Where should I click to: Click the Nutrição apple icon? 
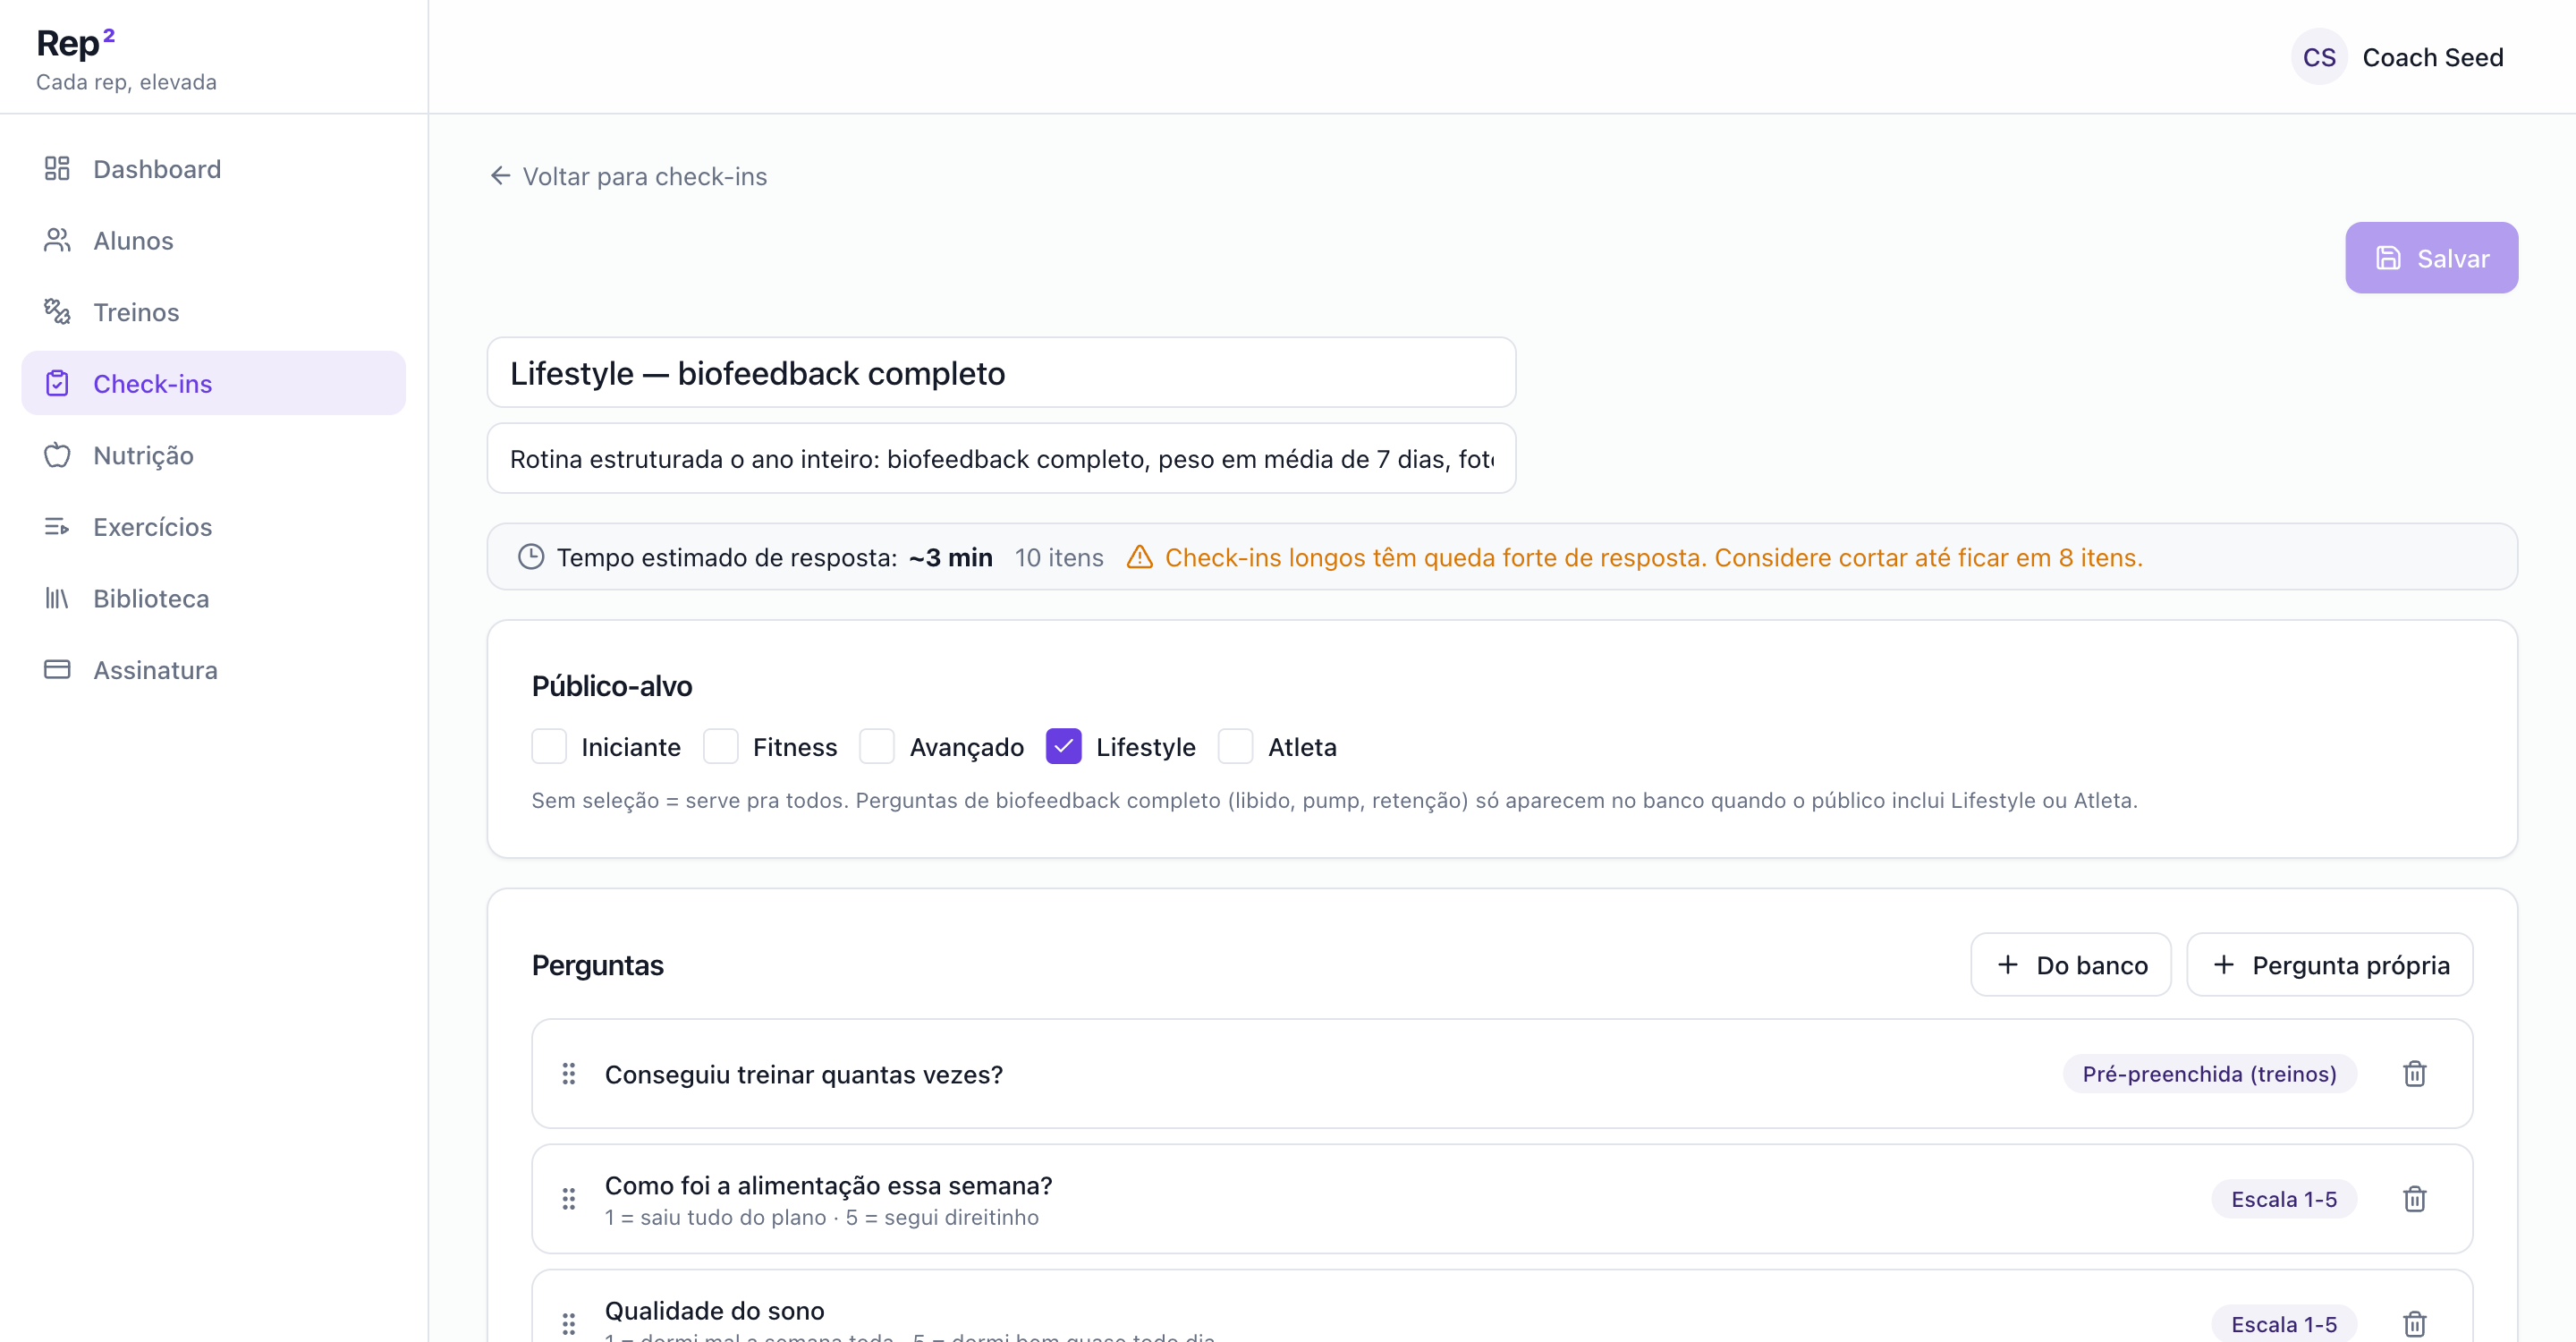(x=57, y=455)
